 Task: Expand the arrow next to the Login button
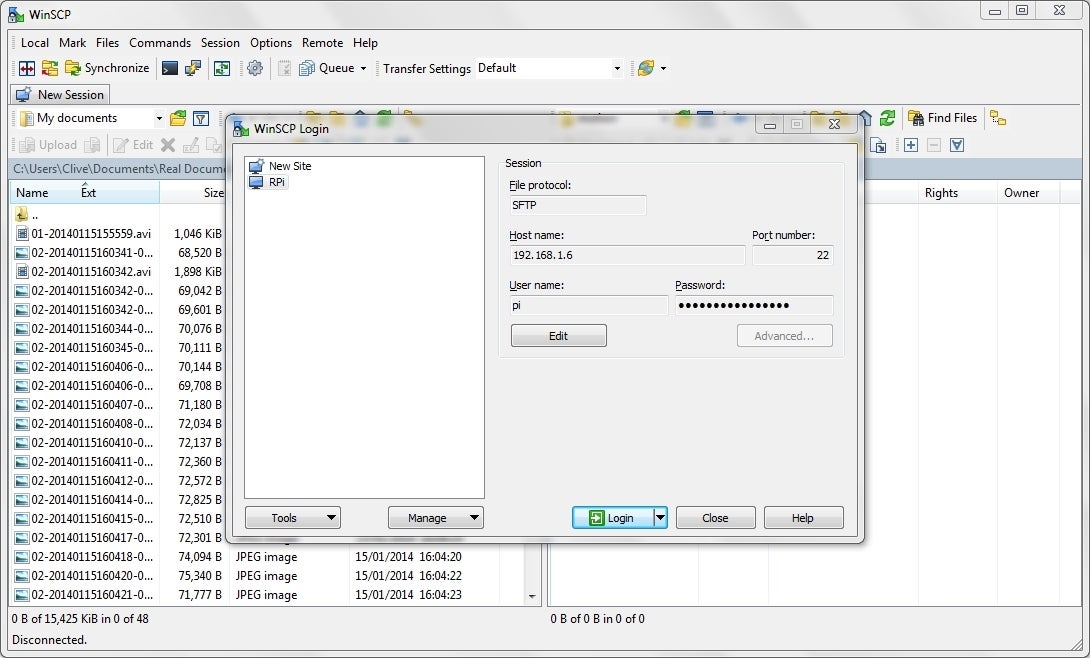(x=660, y=518)
